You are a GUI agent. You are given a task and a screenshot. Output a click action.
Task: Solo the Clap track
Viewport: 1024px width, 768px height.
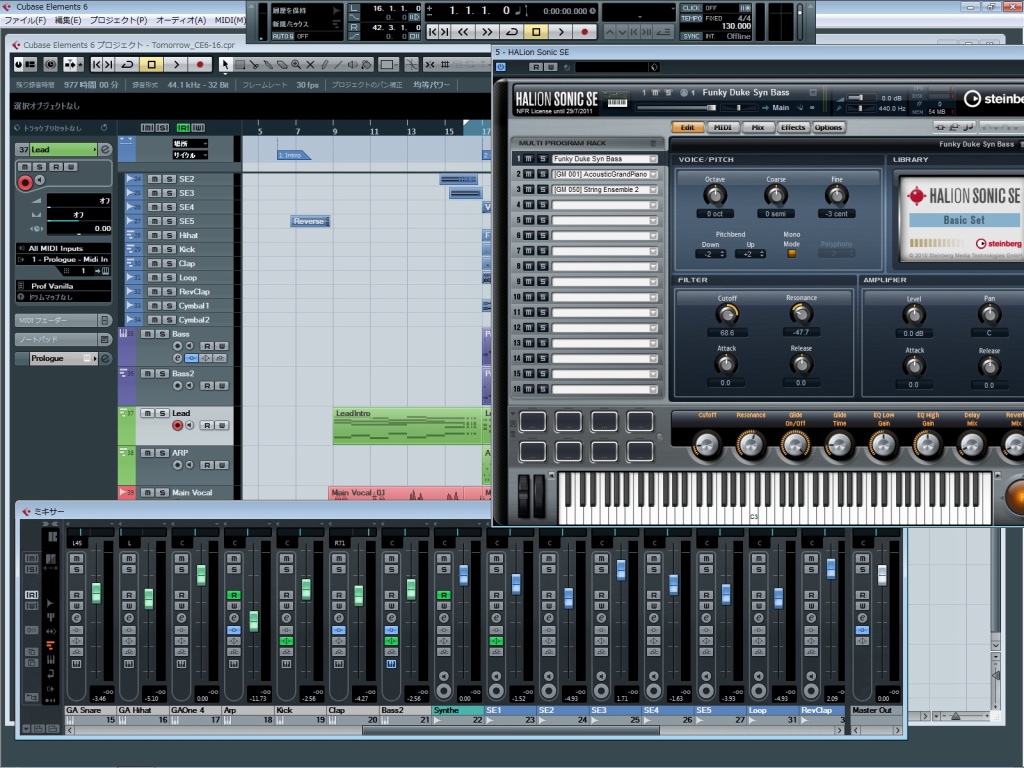tap(169, 264)
